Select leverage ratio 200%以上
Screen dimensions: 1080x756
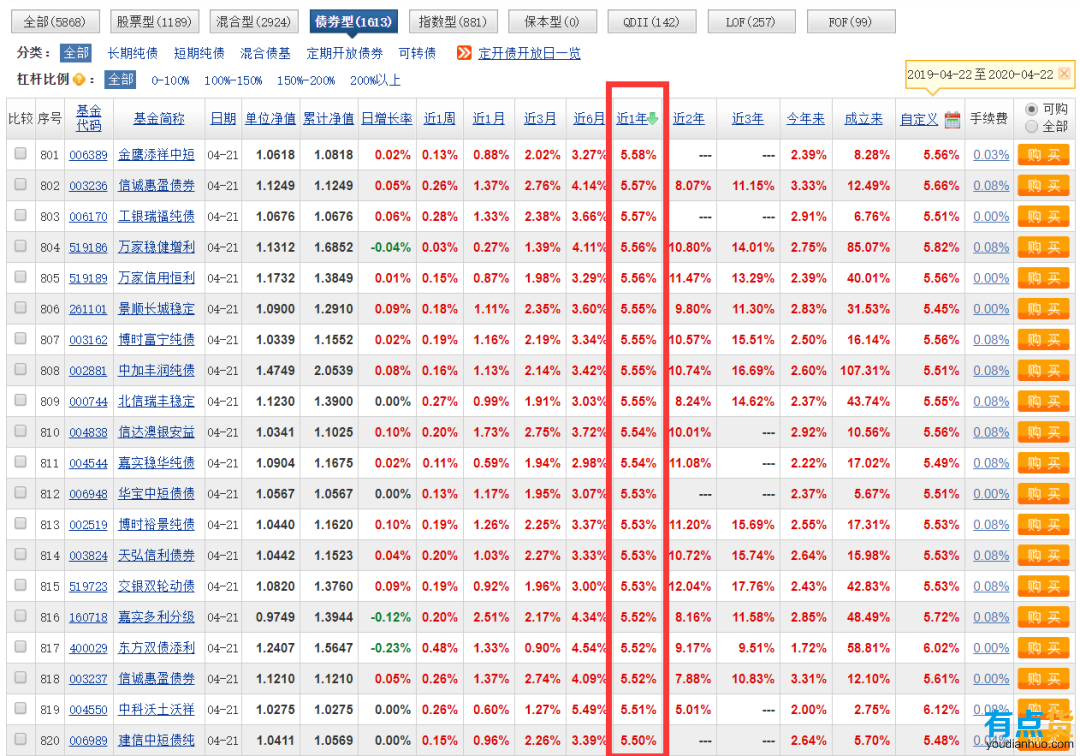[x=375, y=81]
